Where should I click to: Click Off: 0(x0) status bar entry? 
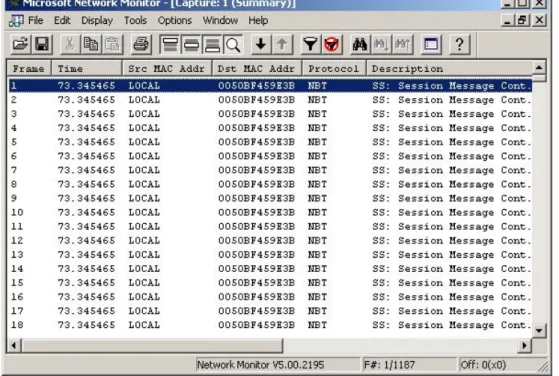483,365
